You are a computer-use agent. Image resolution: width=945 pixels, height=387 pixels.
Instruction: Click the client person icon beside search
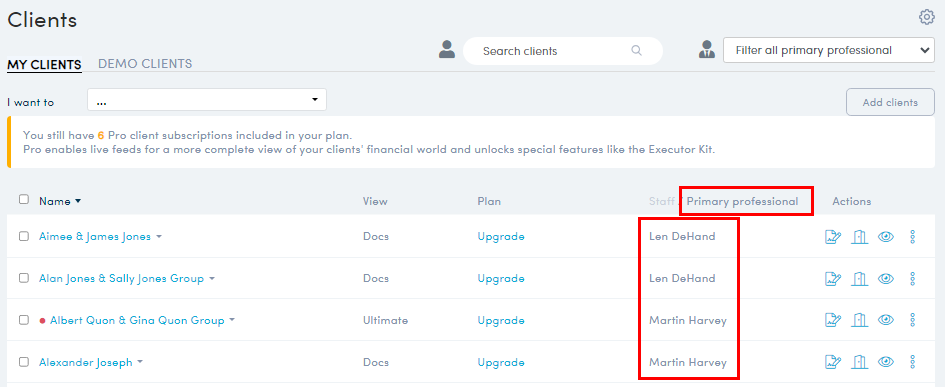(x=447, y=50)
